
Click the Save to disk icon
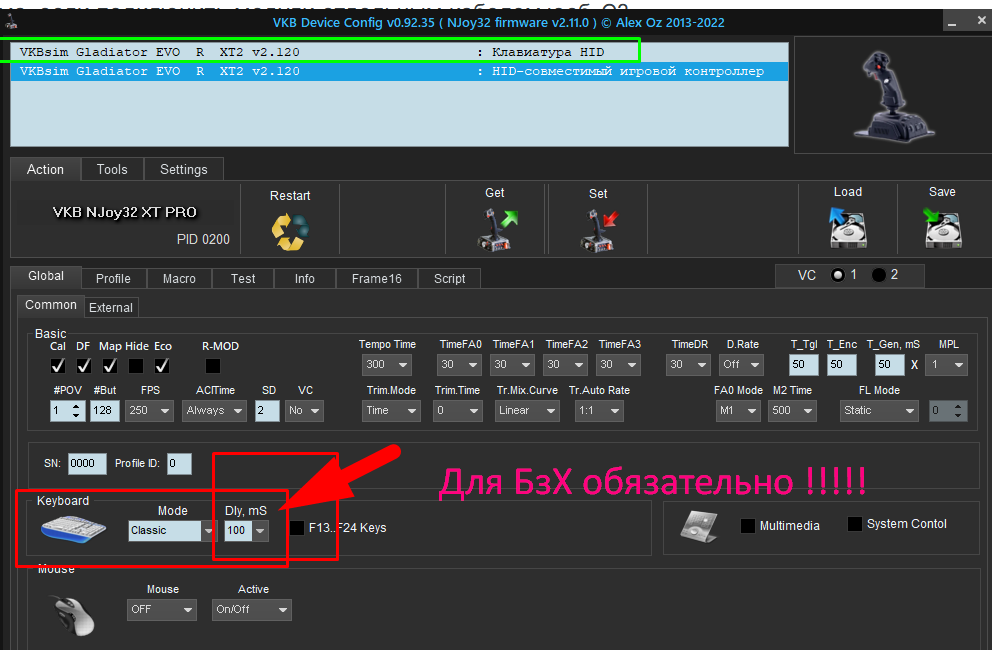click(943, 228)
